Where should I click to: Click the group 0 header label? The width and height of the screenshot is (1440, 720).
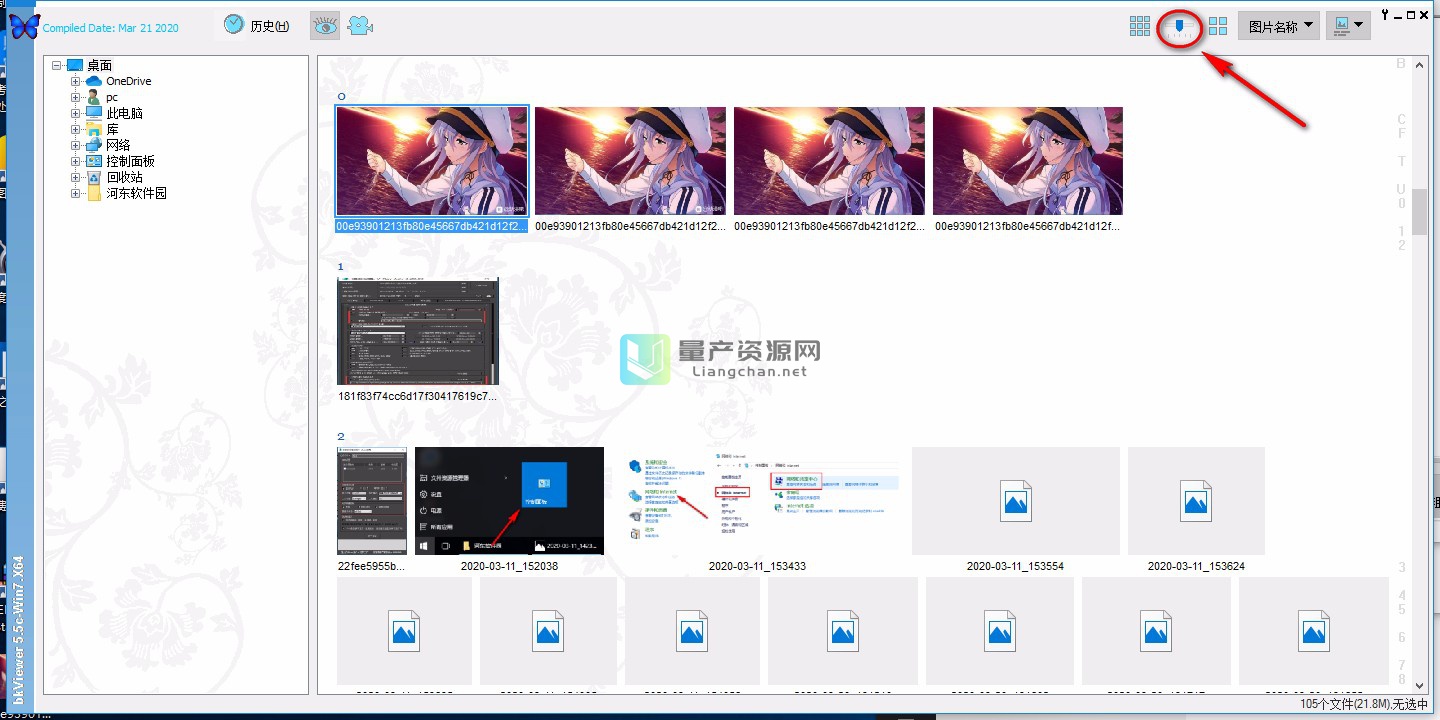tap(341, 97)
